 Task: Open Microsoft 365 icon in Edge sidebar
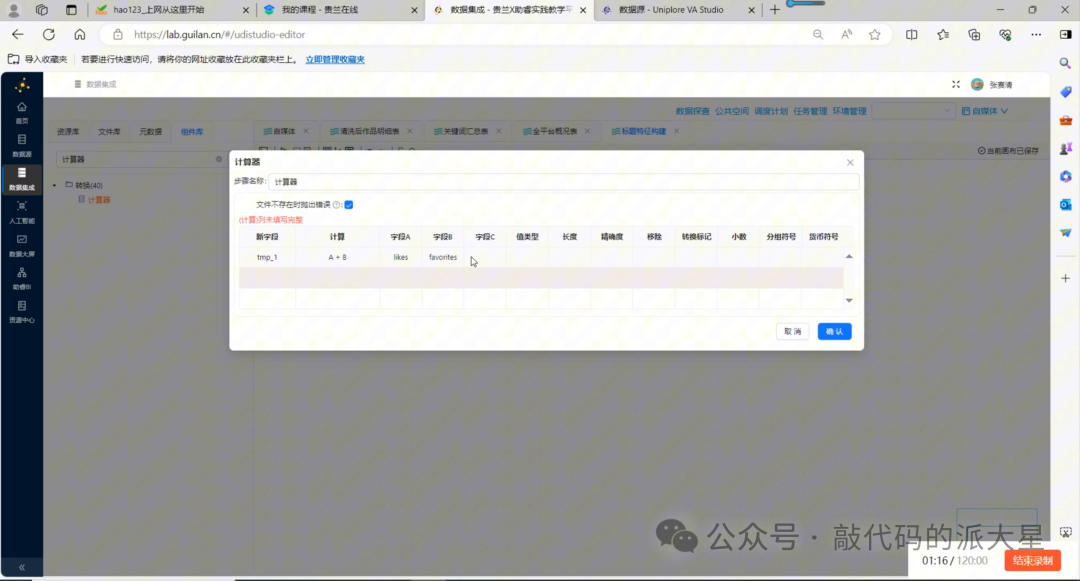pos(1066,176)
